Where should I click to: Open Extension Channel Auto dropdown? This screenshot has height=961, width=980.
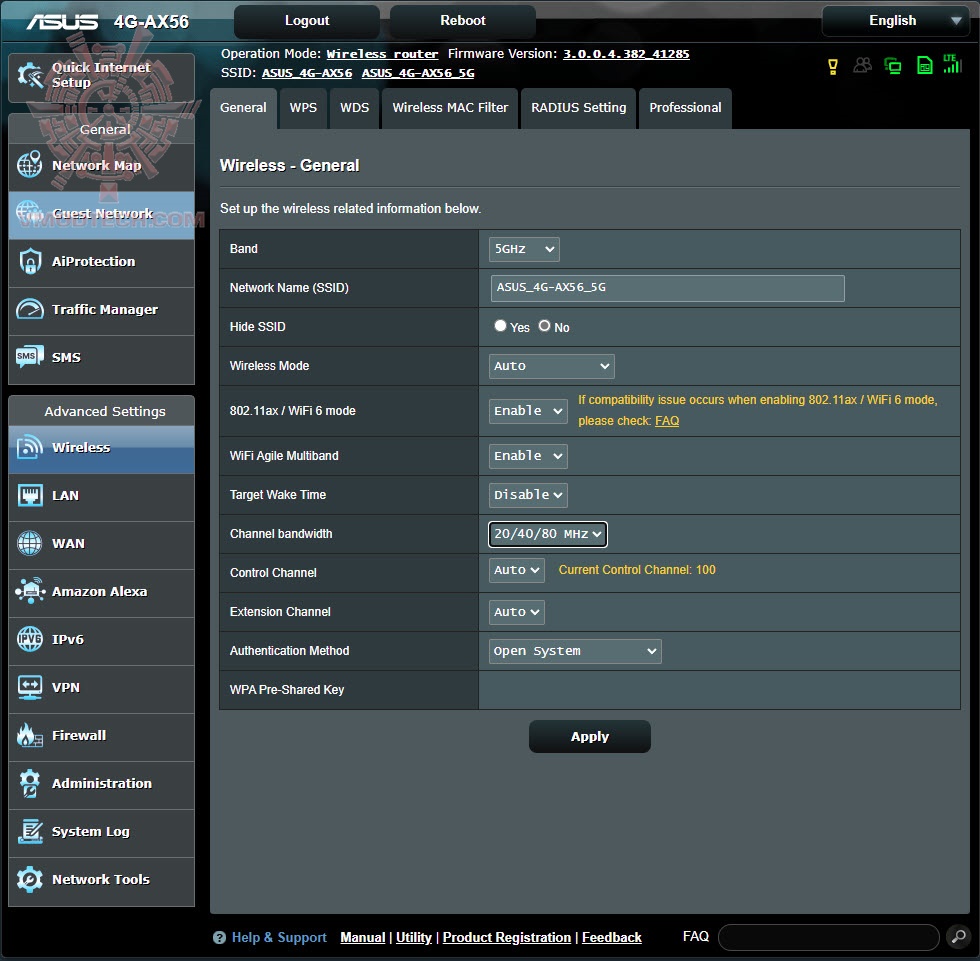[x=516, y=612]
